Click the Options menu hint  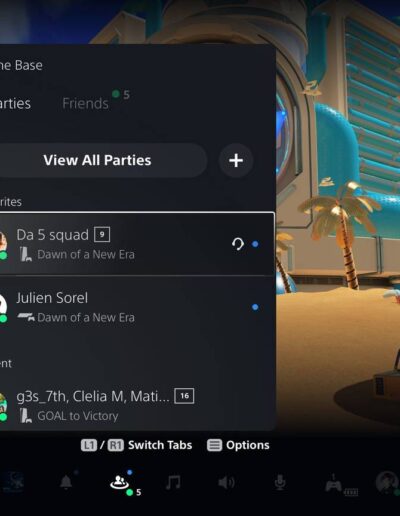[238, 445]
